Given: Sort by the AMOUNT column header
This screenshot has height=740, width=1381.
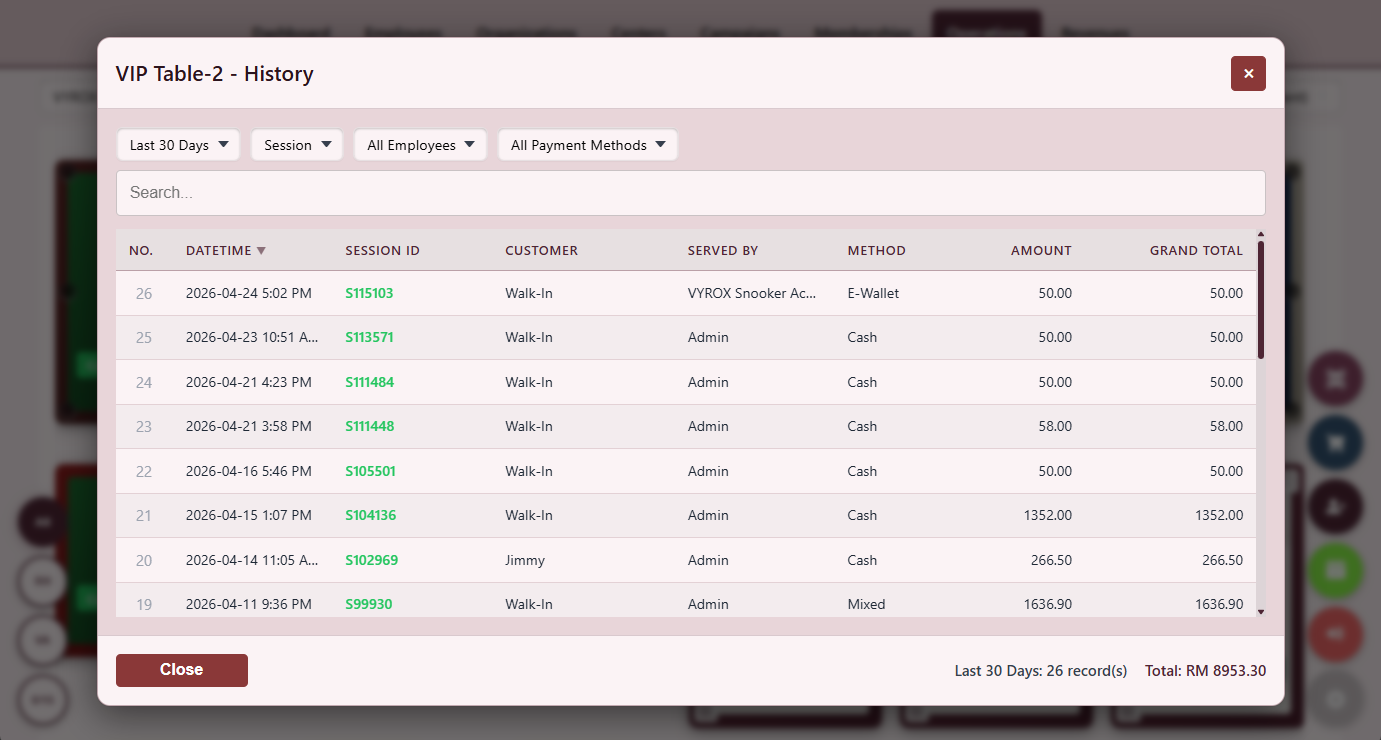Looking at the screenshot, I should coord(1041,251).
